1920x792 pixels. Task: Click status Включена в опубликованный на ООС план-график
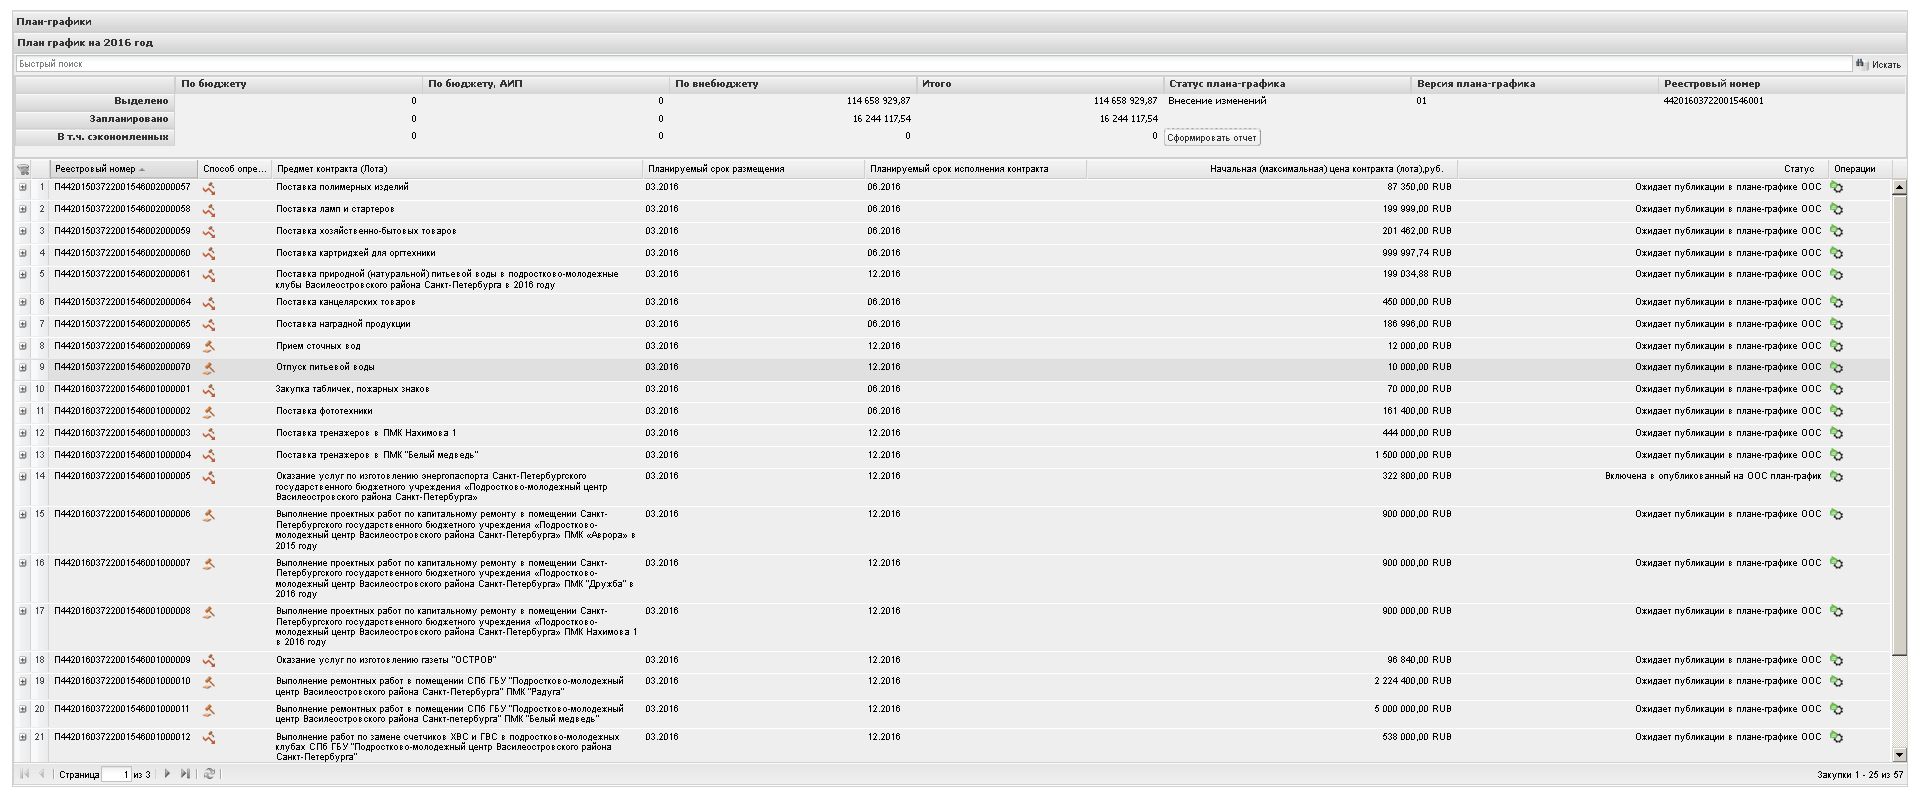point(1713,476)
